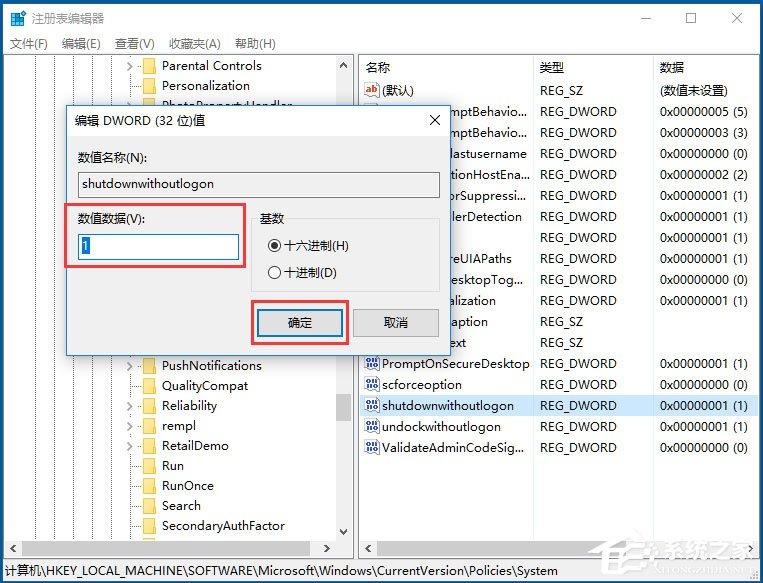Select the shutdownwithoutlogon value row name
The height and width of the screenshot is (583, 763).
[448, 405]
